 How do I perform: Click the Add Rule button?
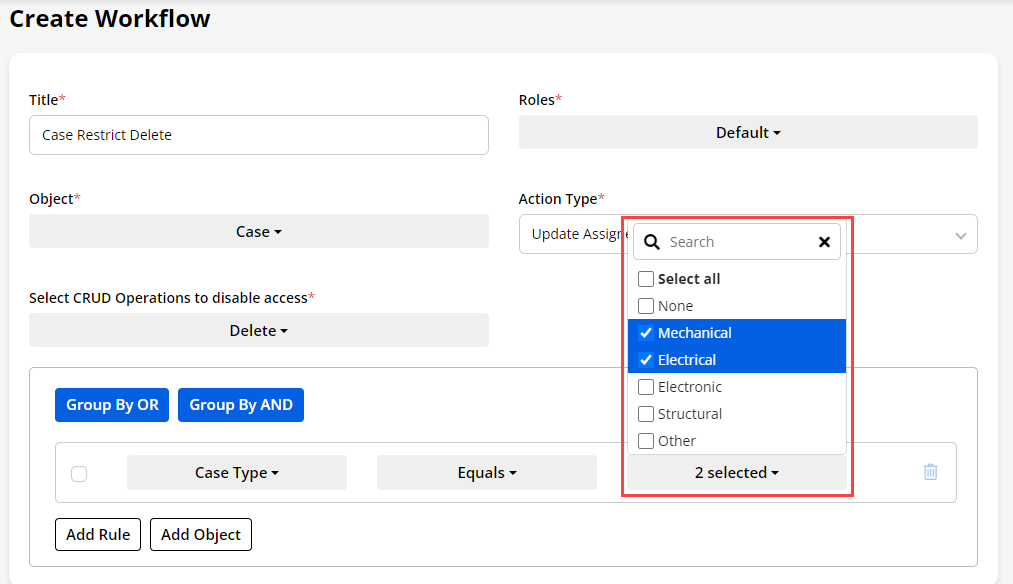[x=98, y=535]
